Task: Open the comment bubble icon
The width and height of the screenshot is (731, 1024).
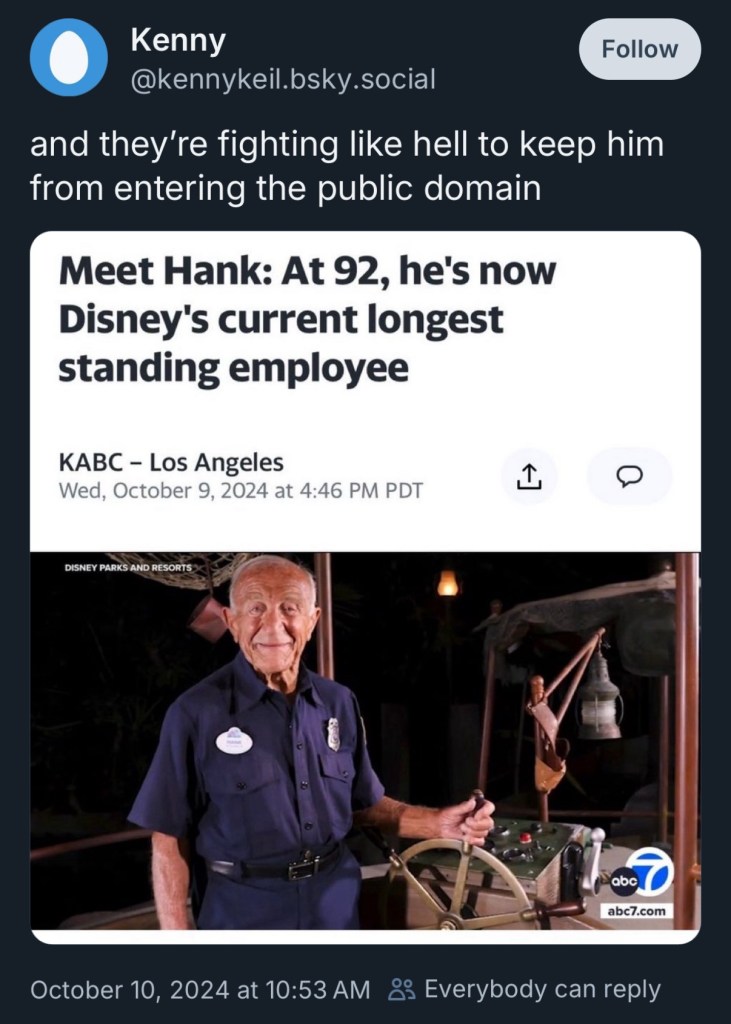Action: (x=630, y=477)
